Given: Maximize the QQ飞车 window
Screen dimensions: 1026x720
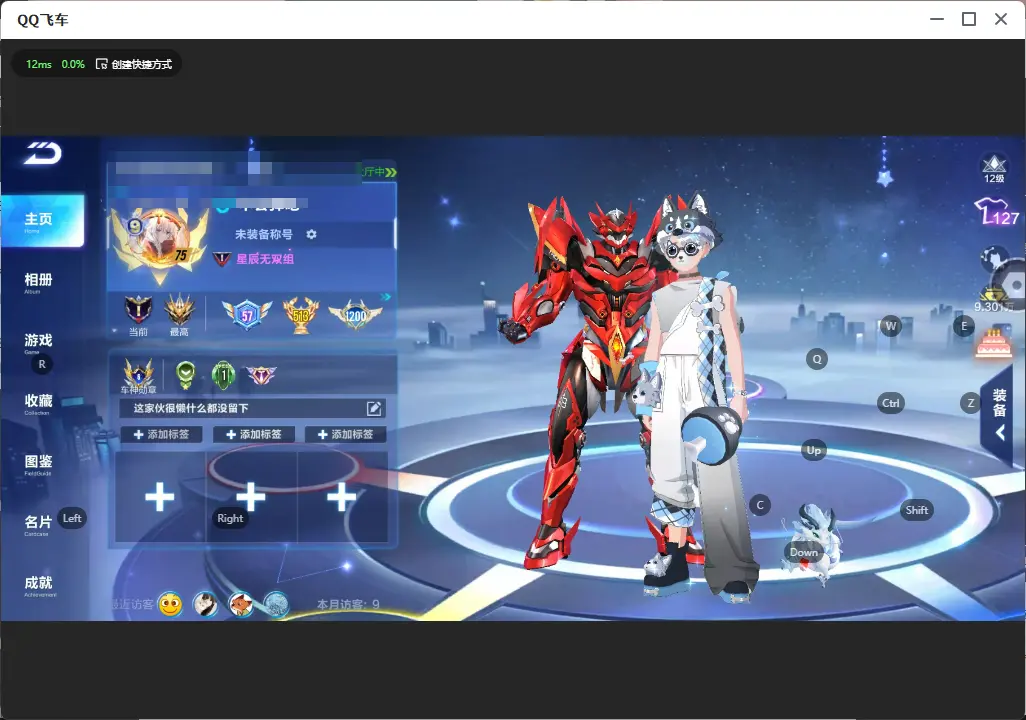Looking at the screenshot, I should point(969,19).
